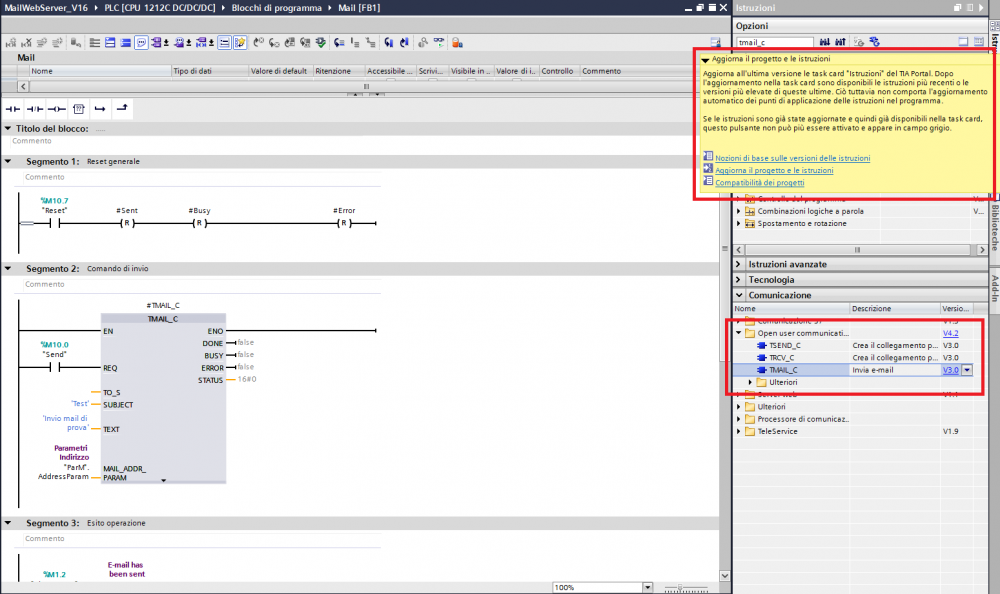Open link Compatibilità dei progetti
Viewport: 1000px width, 594px height.
point(759,183)
